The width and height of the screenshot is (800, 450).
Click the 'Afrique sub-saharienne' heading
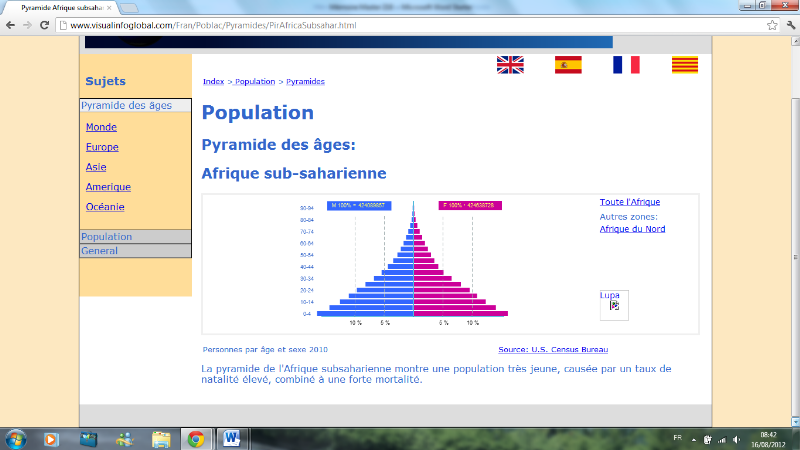(294, 173)
